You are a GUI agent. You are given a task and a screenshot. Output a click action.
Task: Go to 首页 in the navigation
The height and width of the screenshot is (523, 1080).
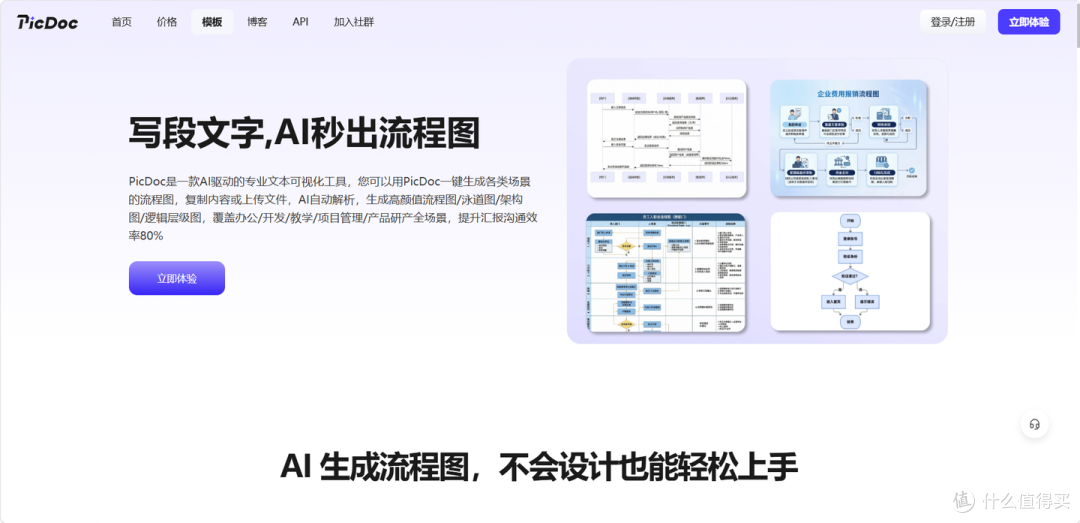pyautogui.click(x=121, y=22)
